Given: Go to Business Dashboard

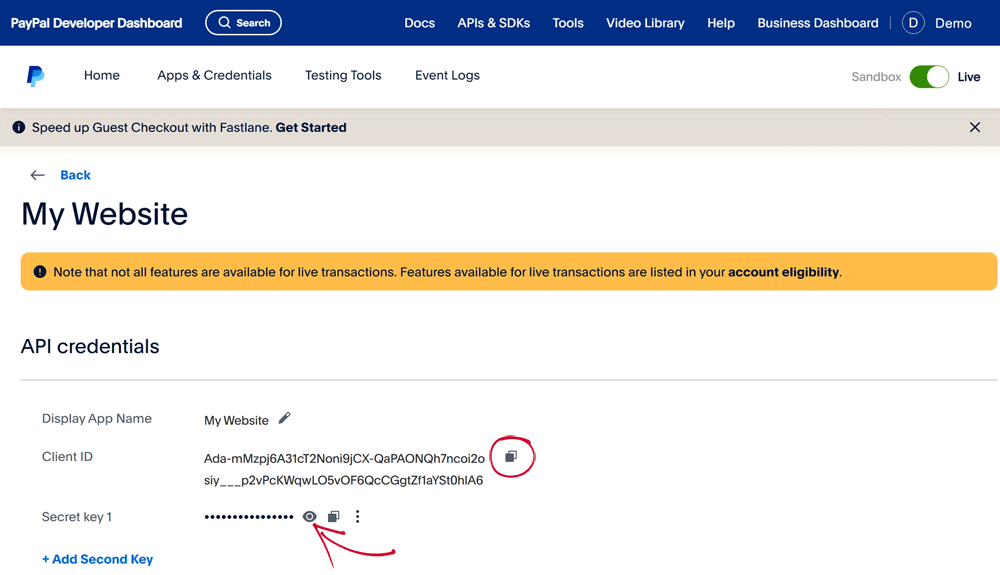Looking at the screenshot, I should tap(817, 23).
